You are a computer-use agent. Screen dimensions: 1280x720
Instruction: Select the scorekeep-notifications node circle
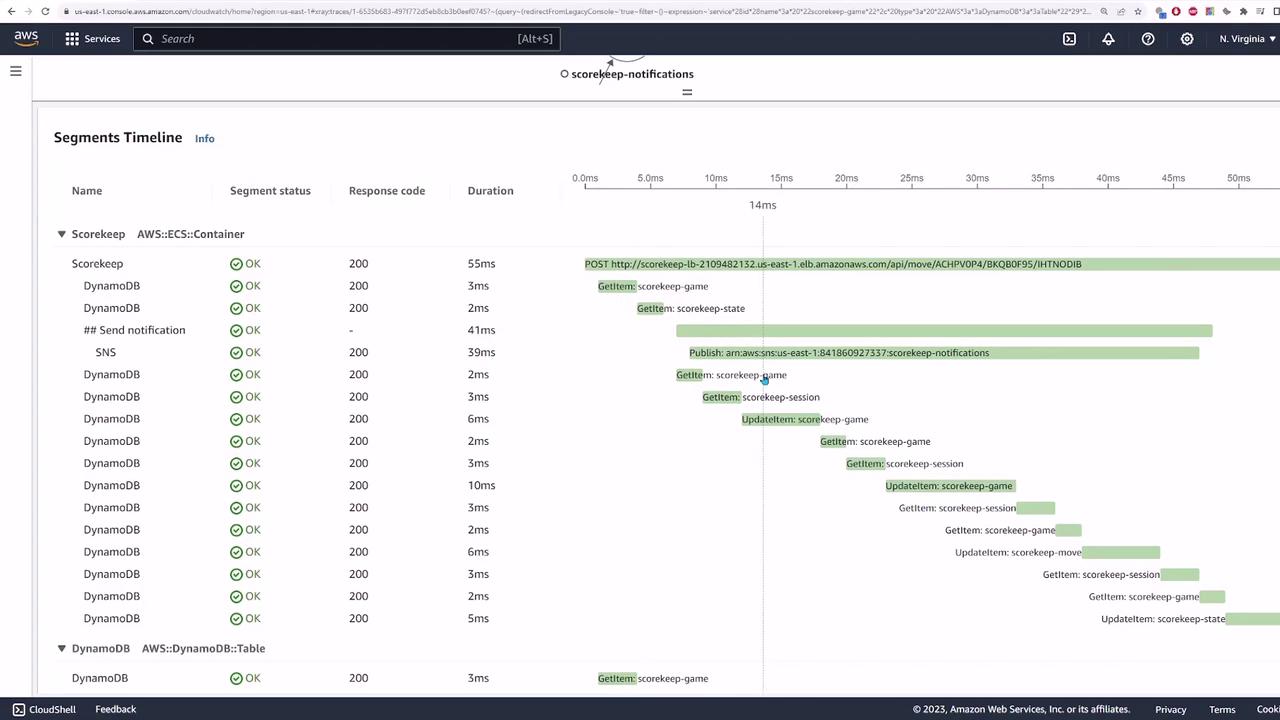pos(564,74)
